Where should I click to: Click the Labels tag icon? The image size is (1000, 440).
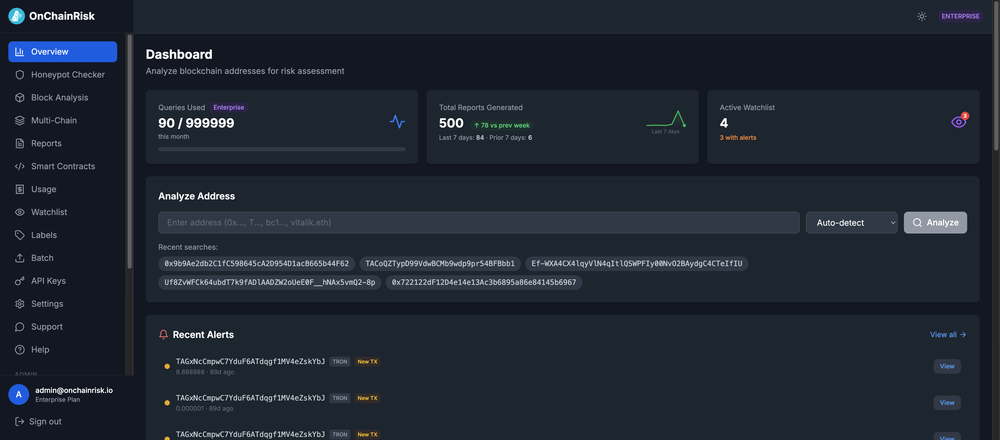(x=20, y=235)
